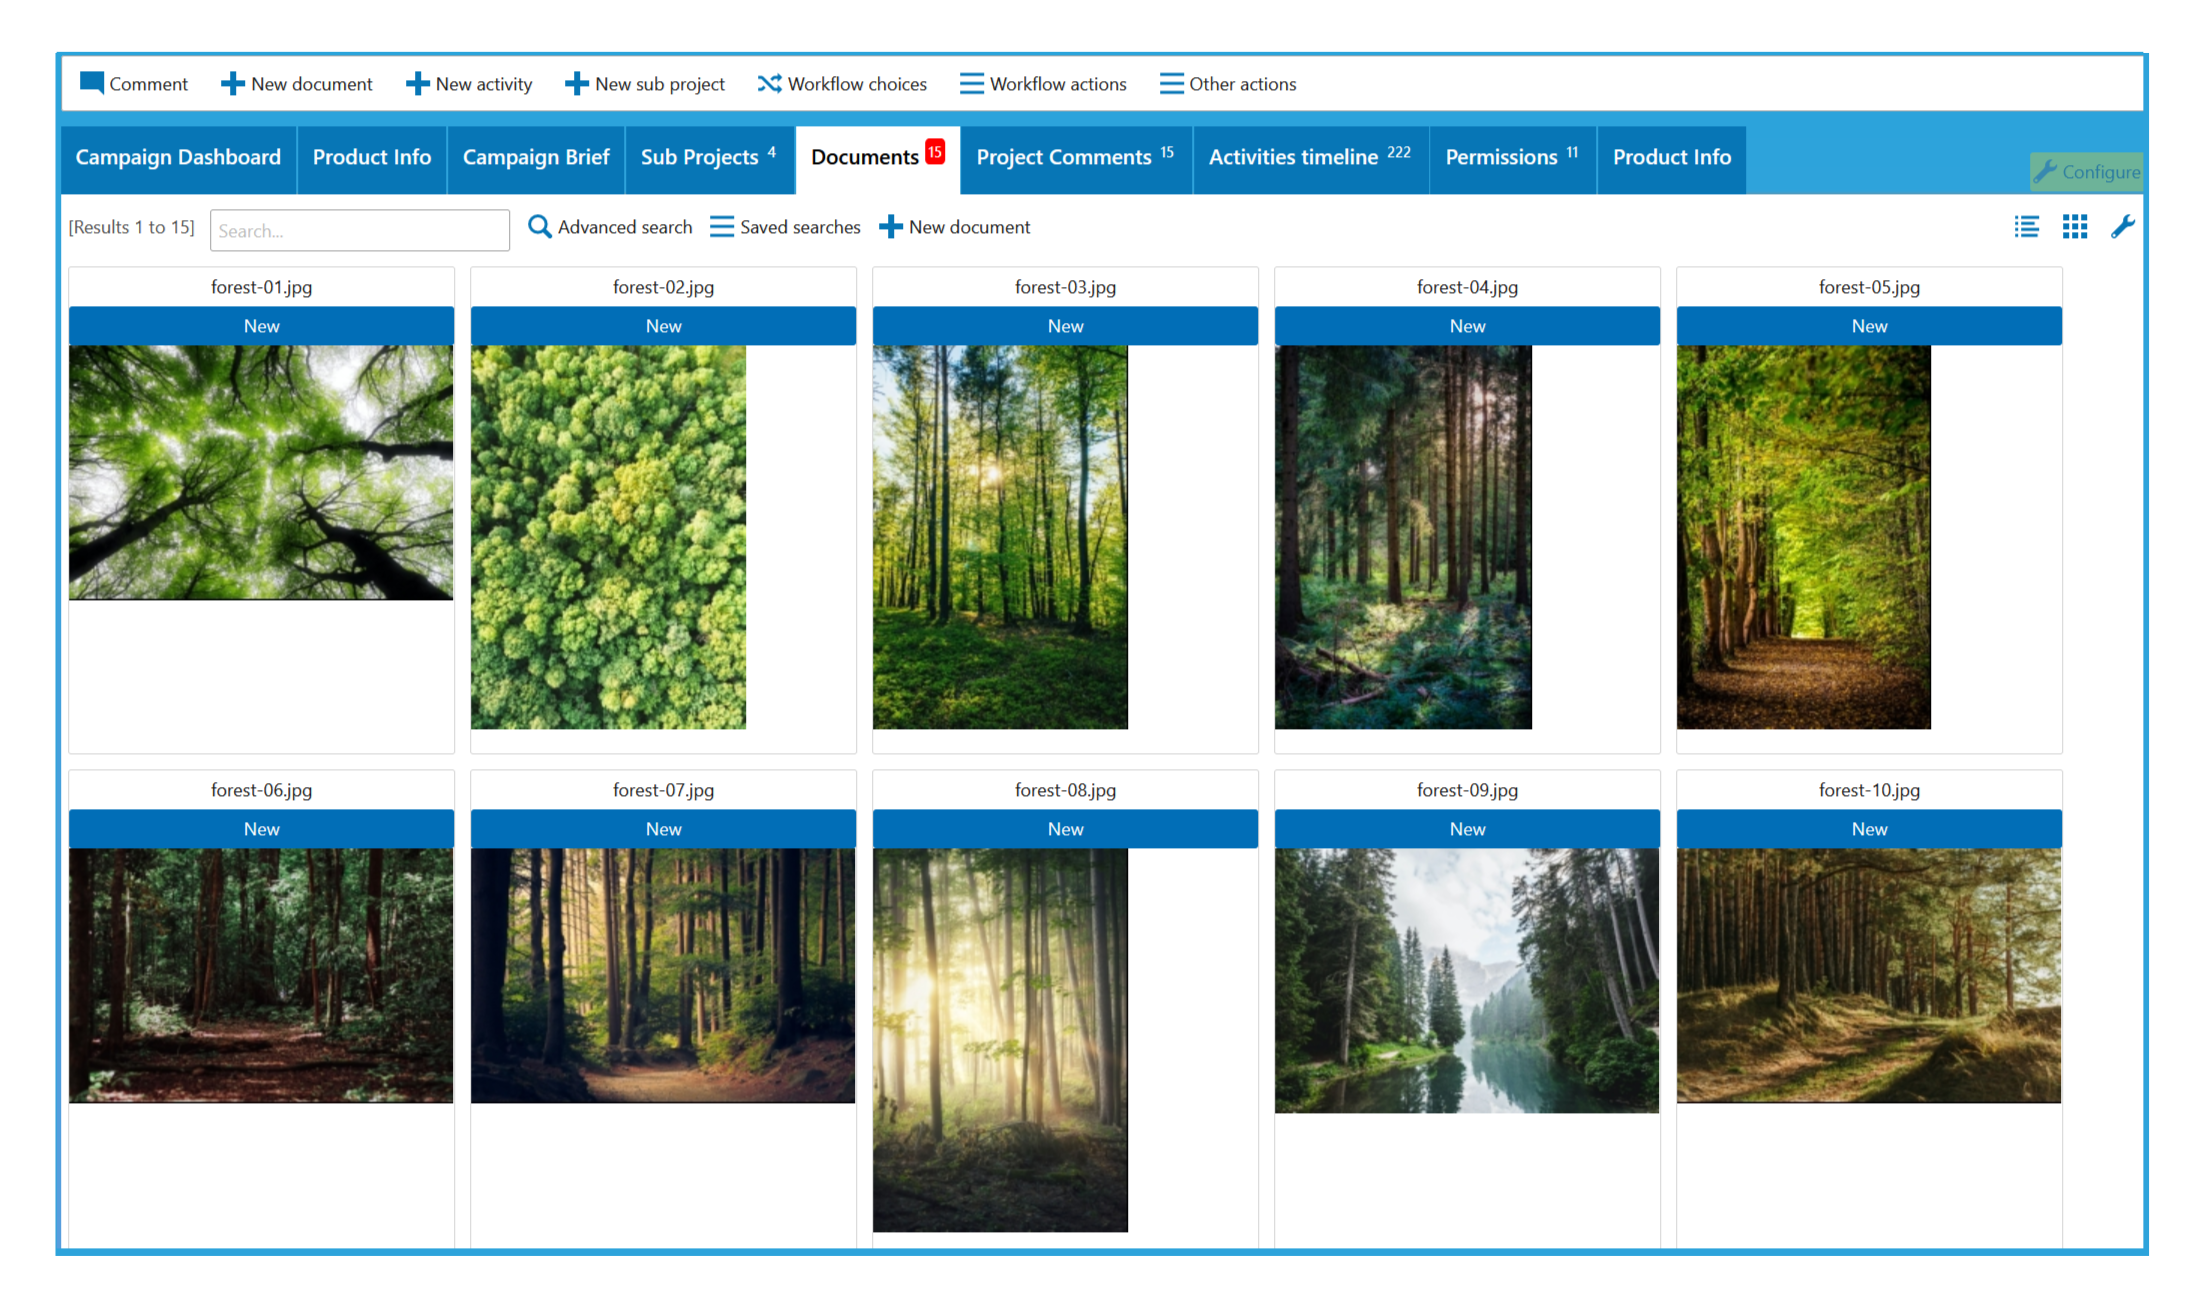Open the forest-02.jpg aerial treetops thumbnail

tap(608, 537)
